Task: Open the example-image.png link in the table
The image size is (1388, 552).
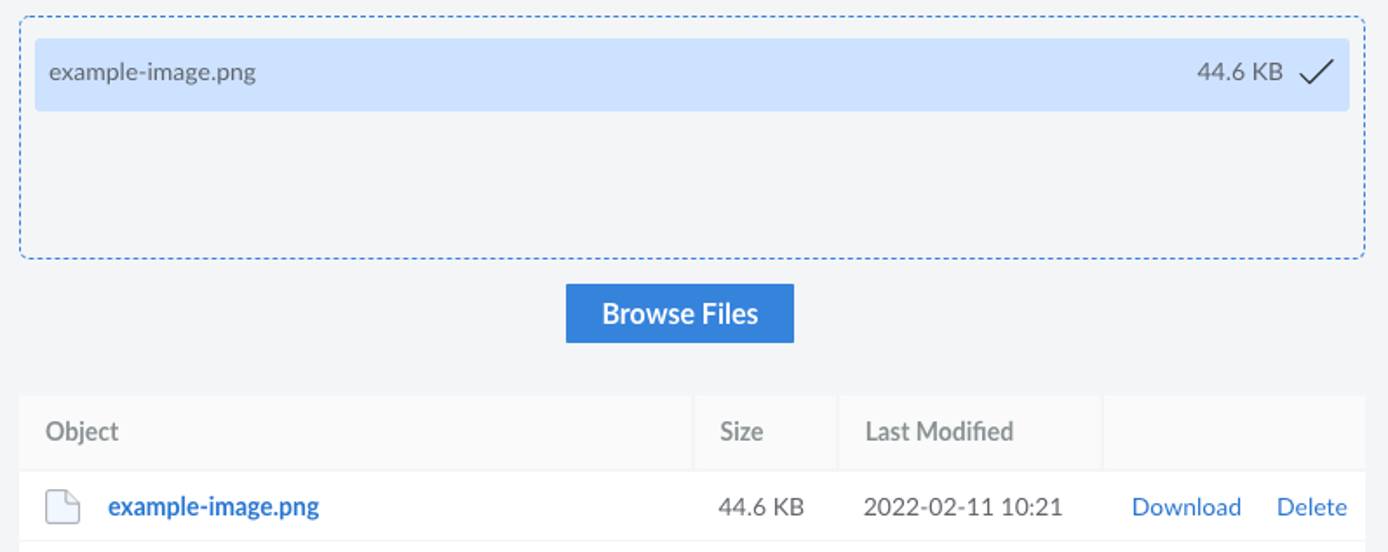Action: tap(213, 507)
